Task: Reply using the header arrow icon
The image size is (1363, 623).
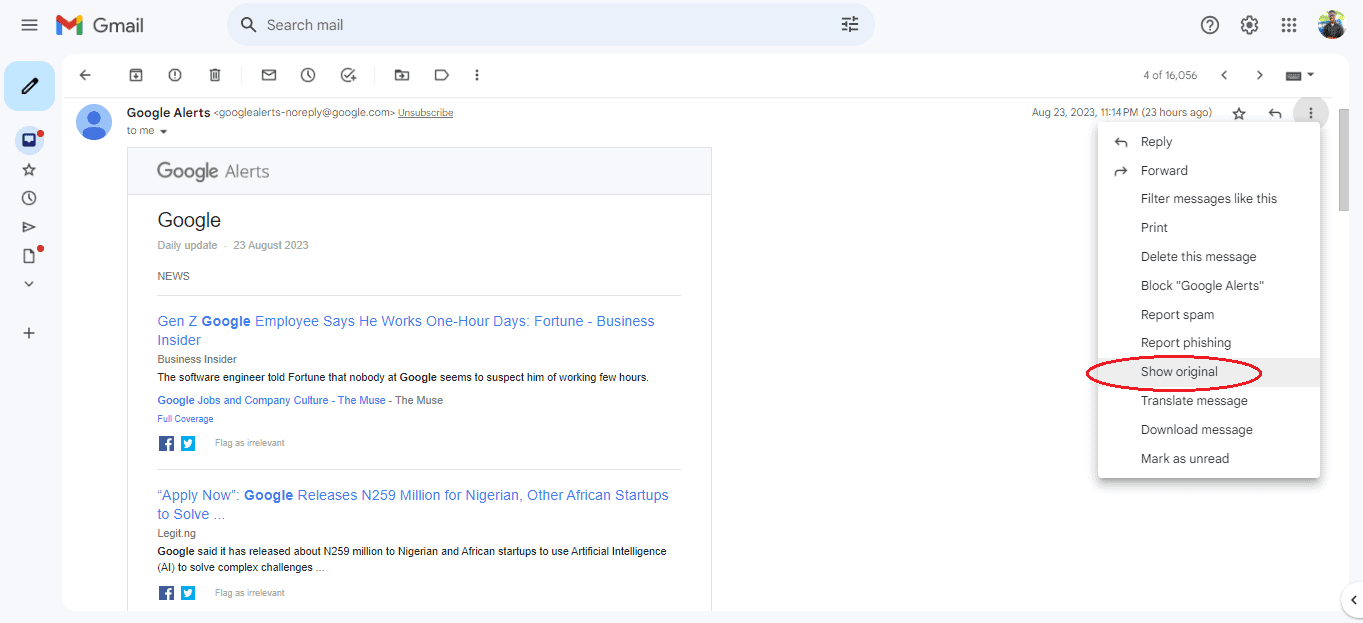Action: pyautogui.click(x=1275, y=113)
